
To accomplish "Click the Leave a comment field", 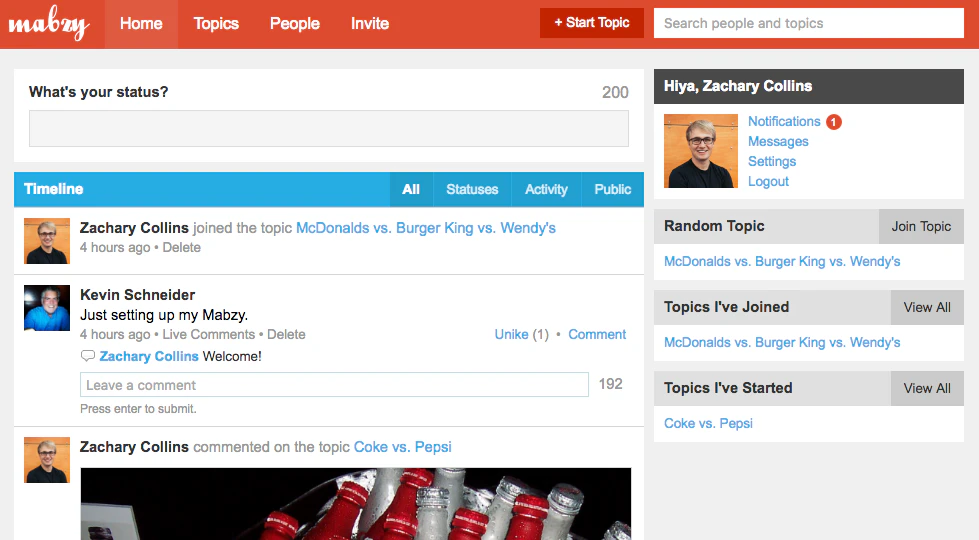I will click(334, 385).
